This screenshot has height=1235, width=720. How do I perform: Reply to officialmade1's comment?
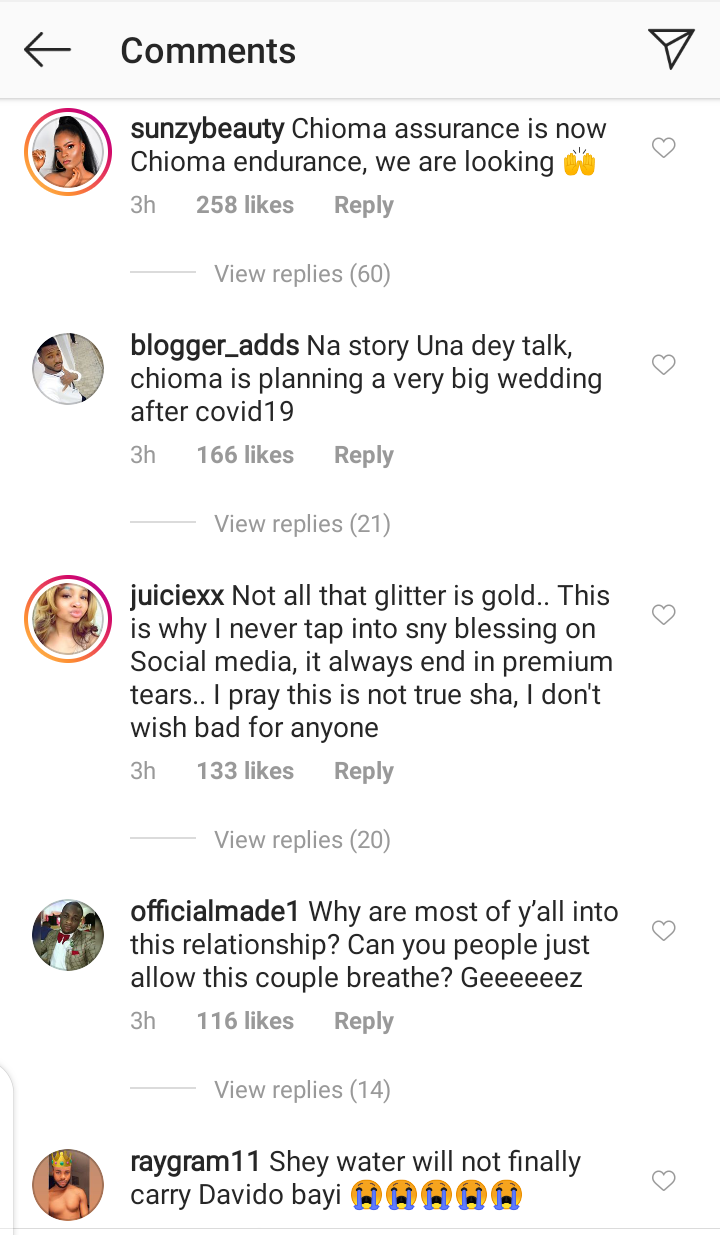click(364, 1021)
